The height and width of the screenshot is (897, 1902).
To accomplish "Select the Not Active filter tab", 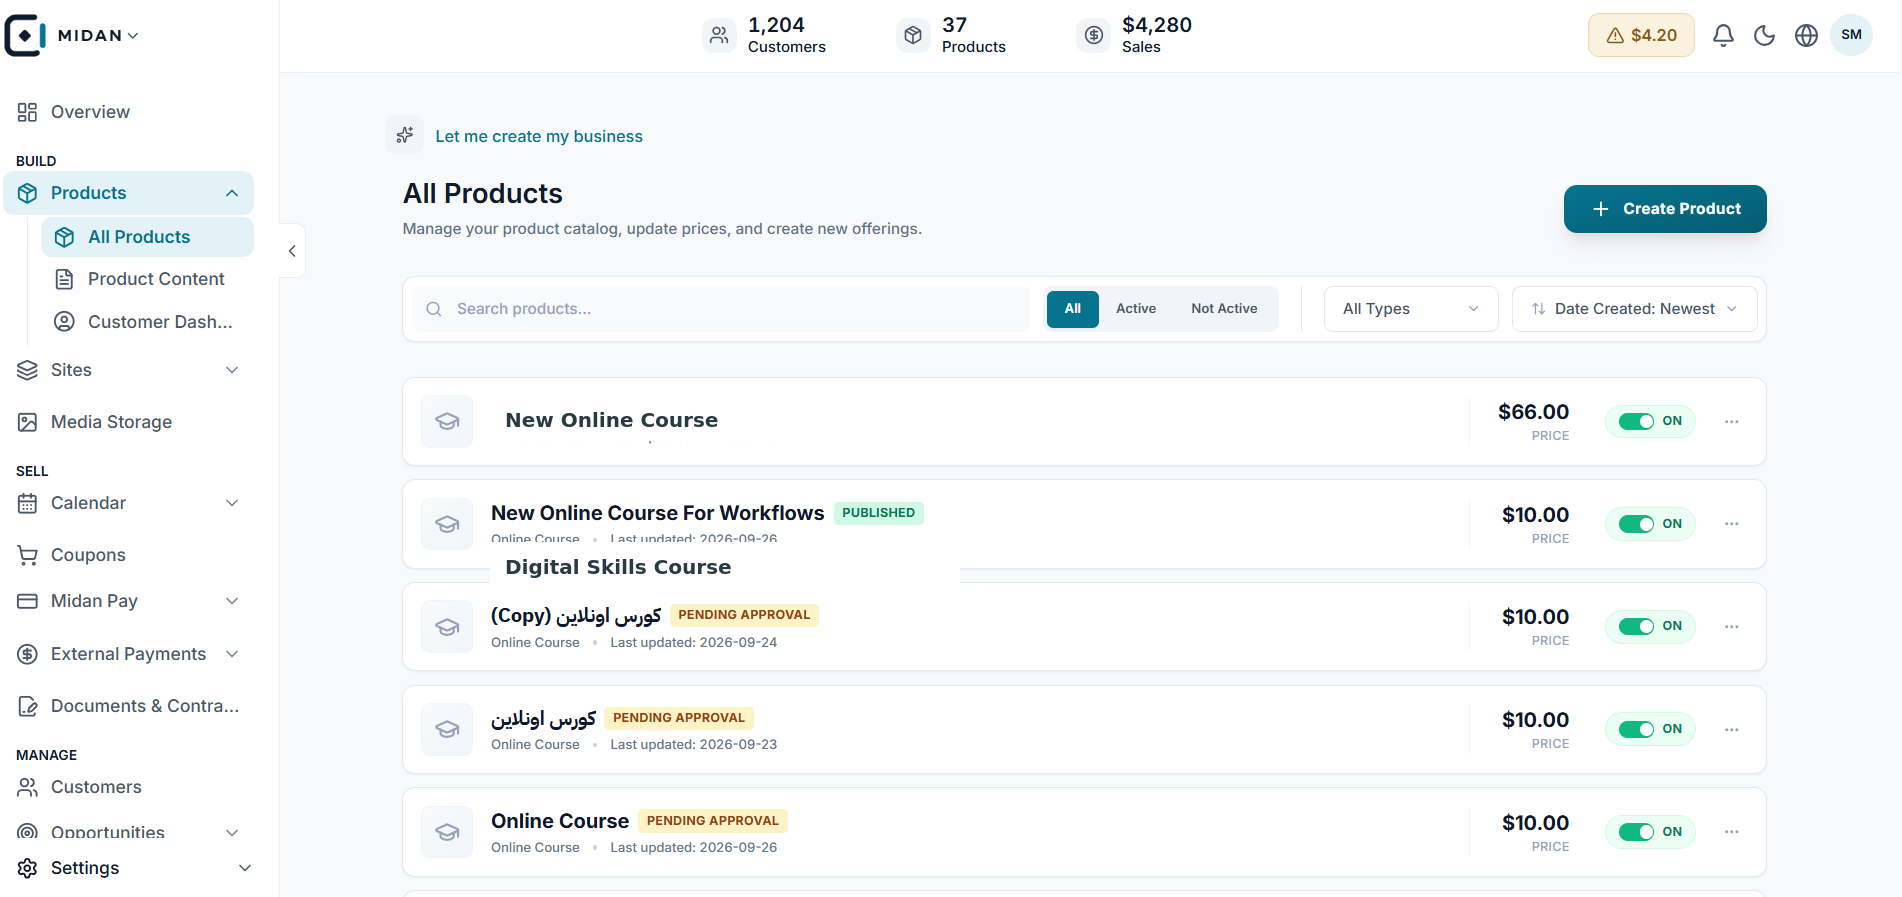I will pos(1224,309).
